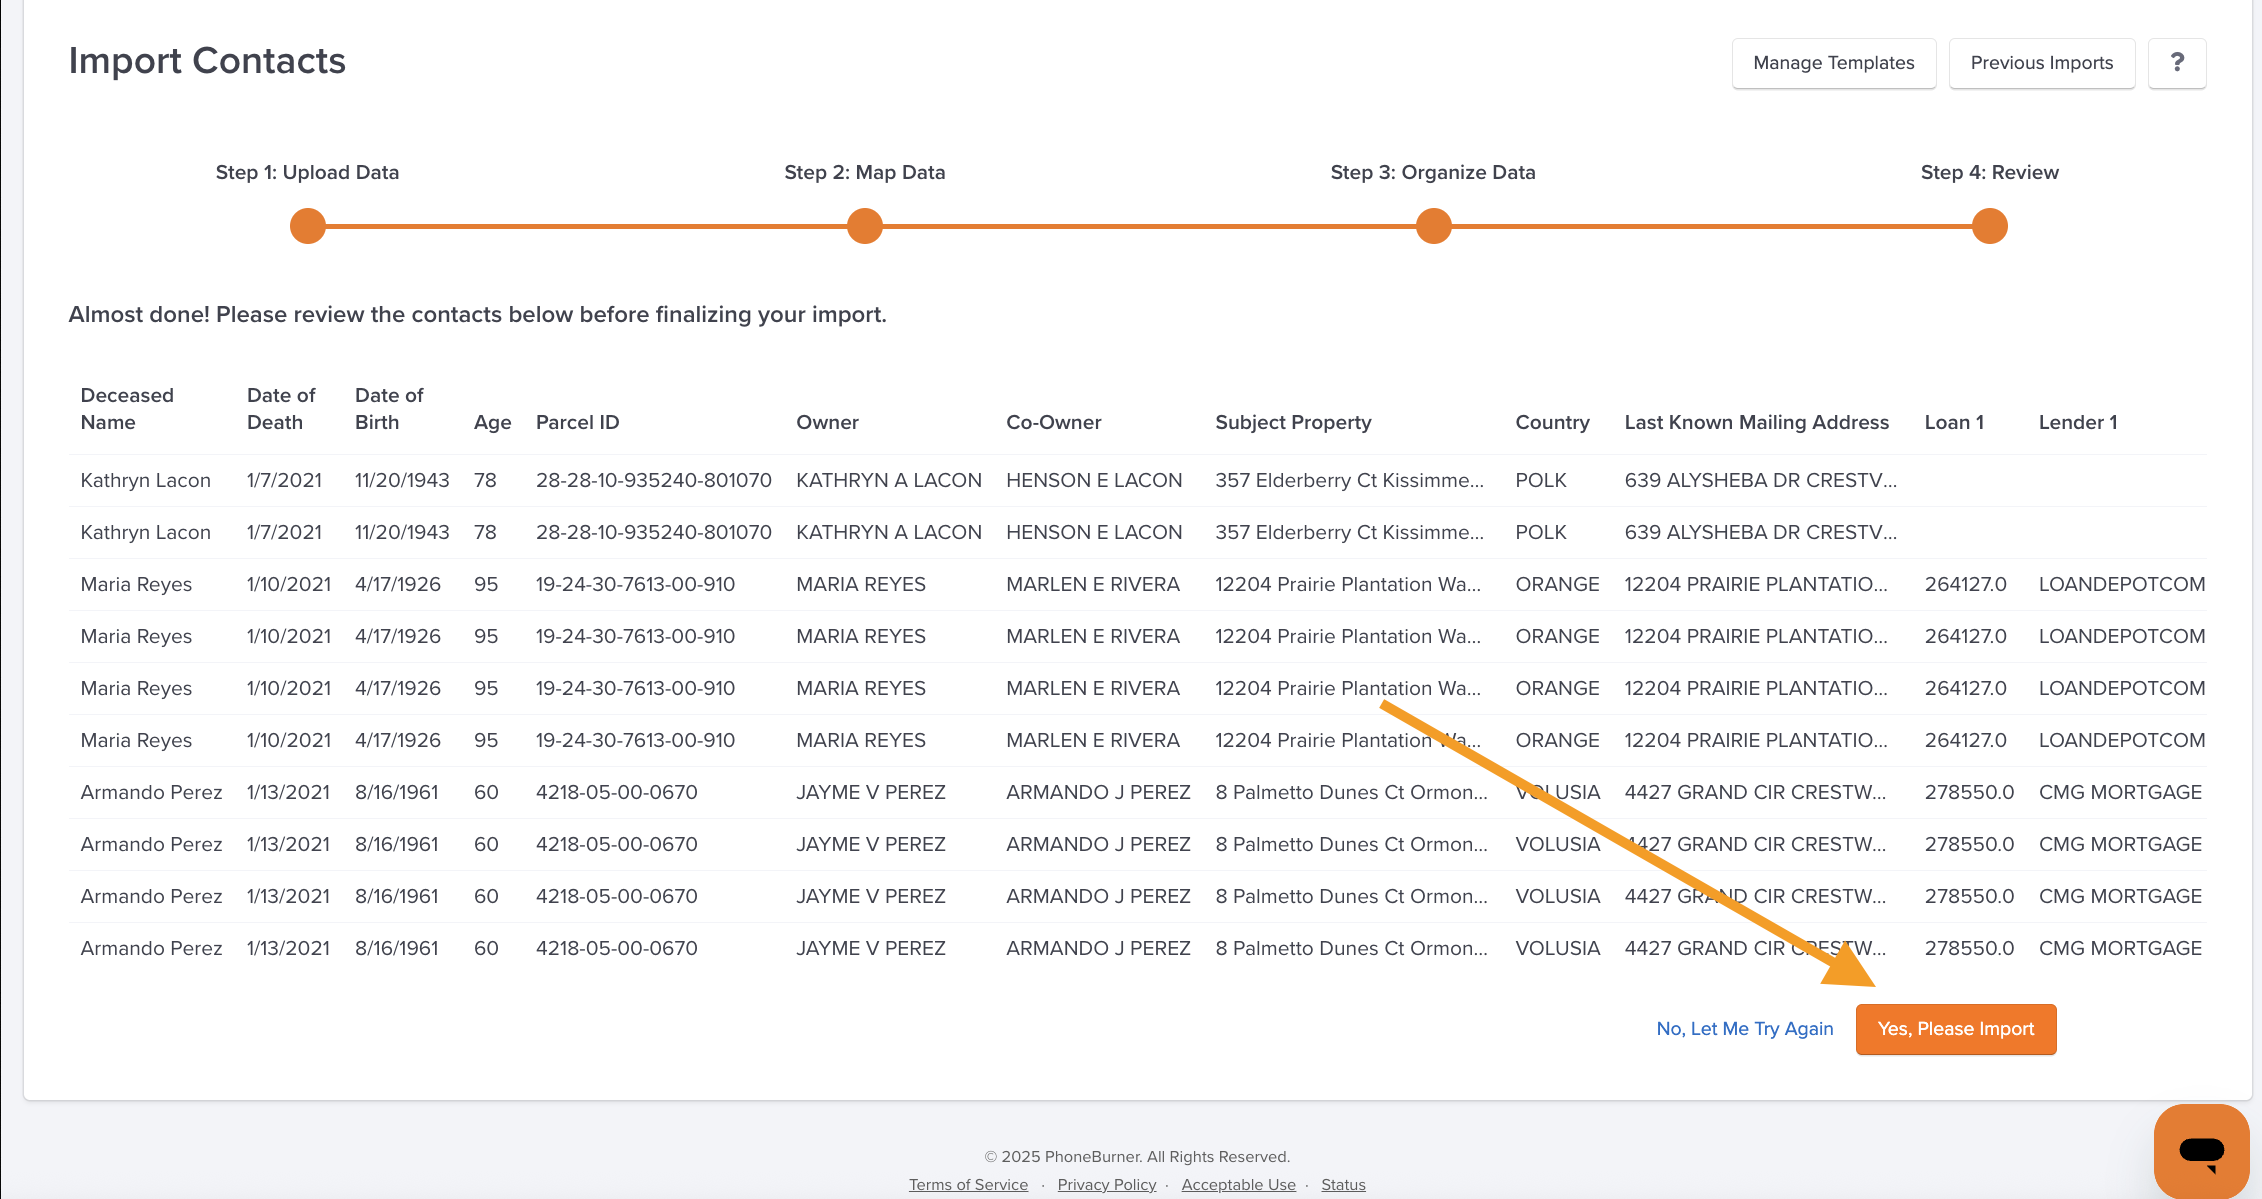Open the Status footer link
Viewport: 2262px width, 1199px height.
pos(1342,1185)
